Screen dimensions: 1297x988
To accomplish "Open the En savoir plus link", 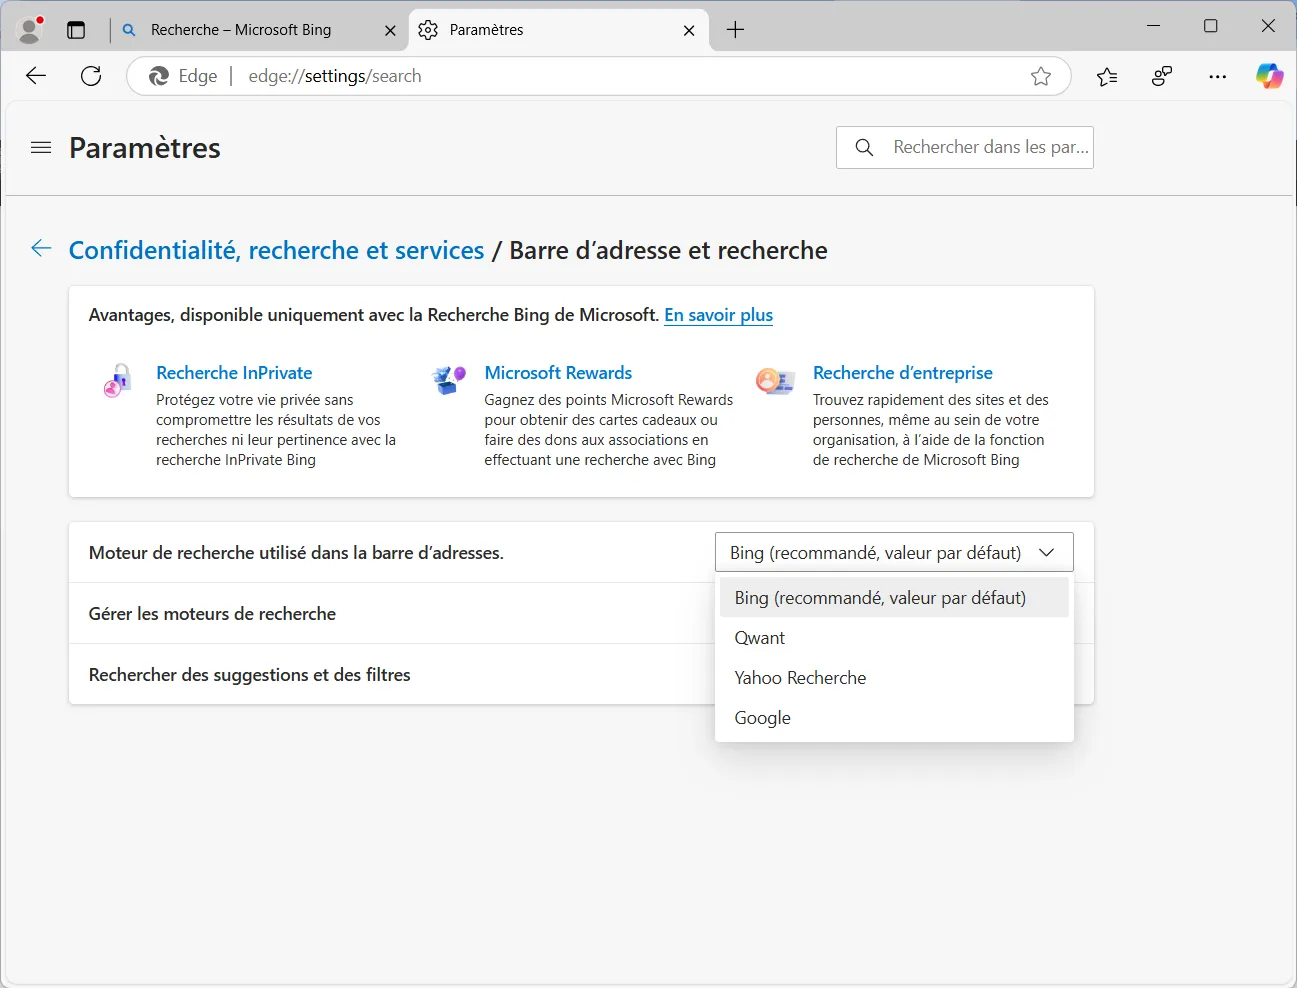I will 718,315.
